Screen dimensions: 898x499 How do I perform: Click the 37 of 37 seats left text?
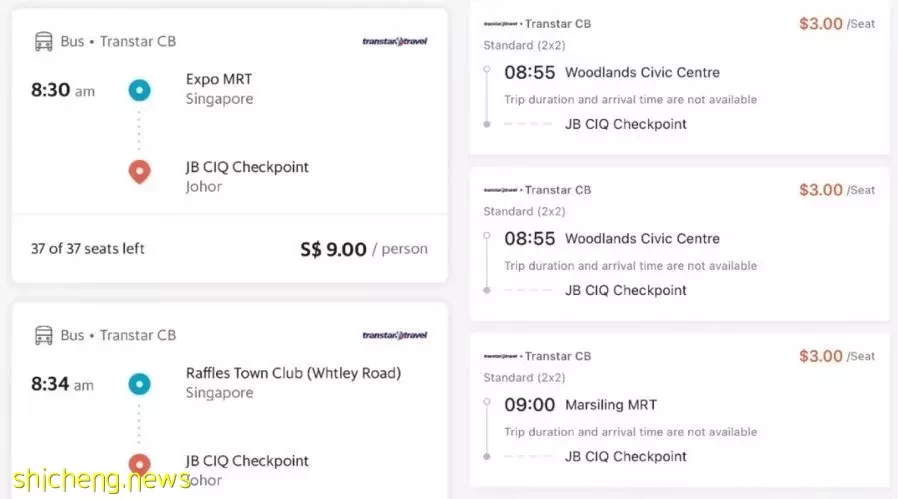[88, 249]
